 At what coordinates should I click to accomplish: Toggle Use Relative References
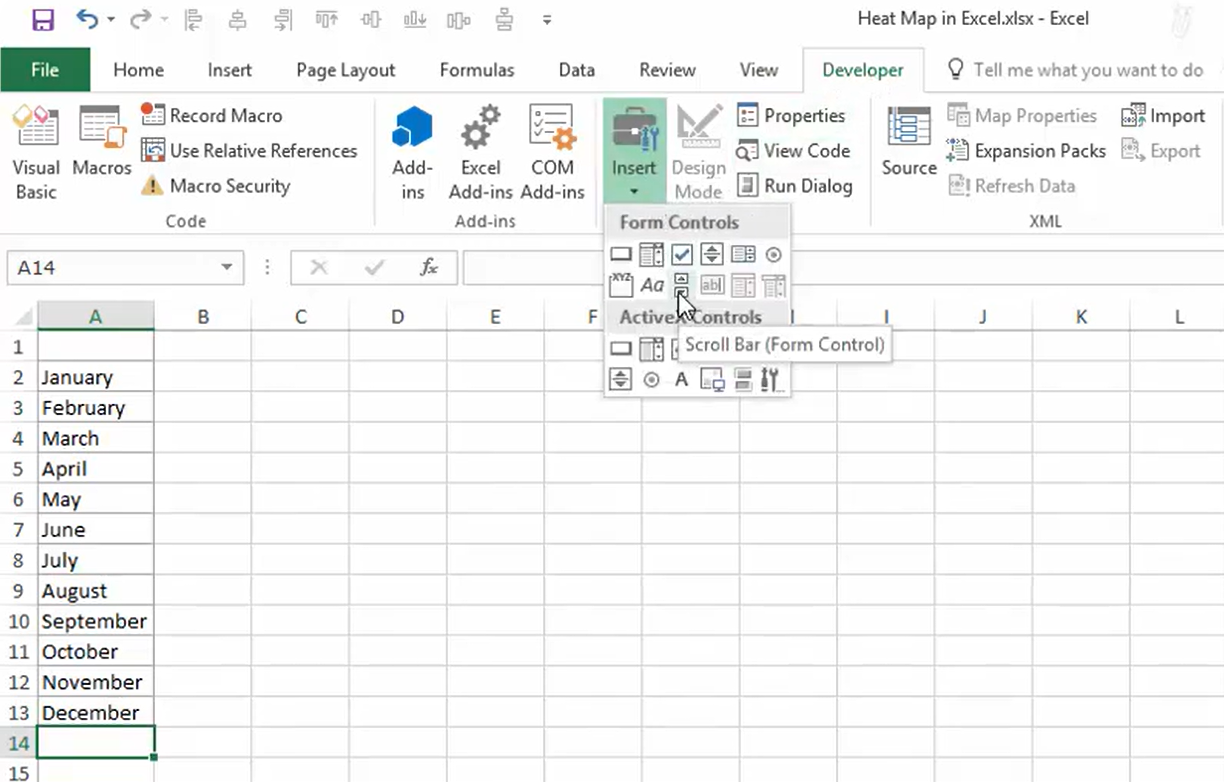click(249, 151)
